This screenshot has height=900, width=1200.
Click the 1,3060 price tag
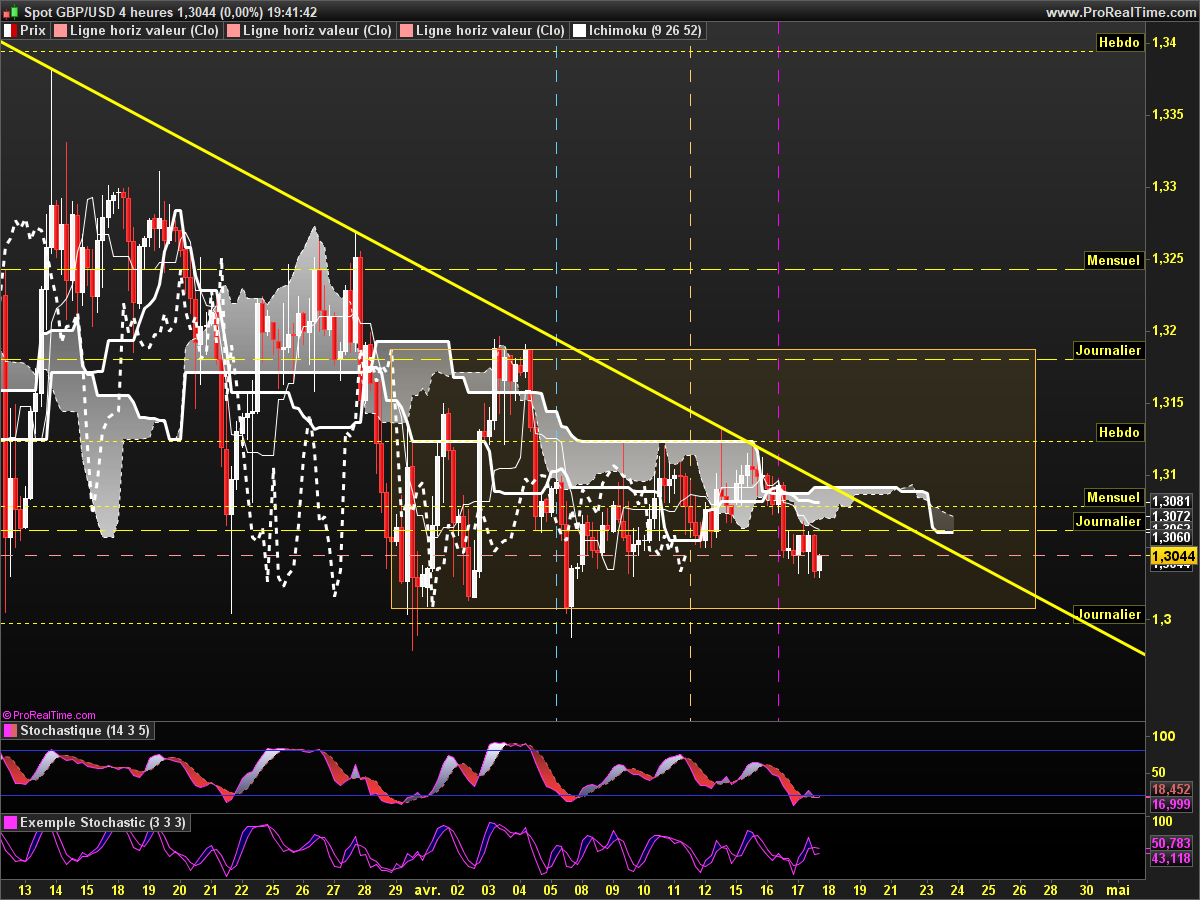[x=1170, y=537]
